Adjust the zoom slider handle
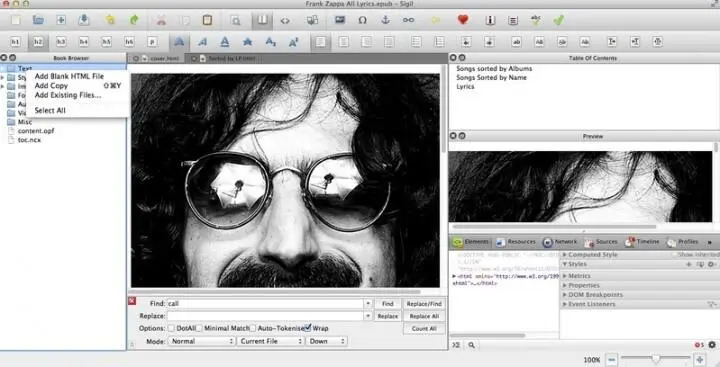The width and height of the screenshot is (720, 367). coord(656,359)
